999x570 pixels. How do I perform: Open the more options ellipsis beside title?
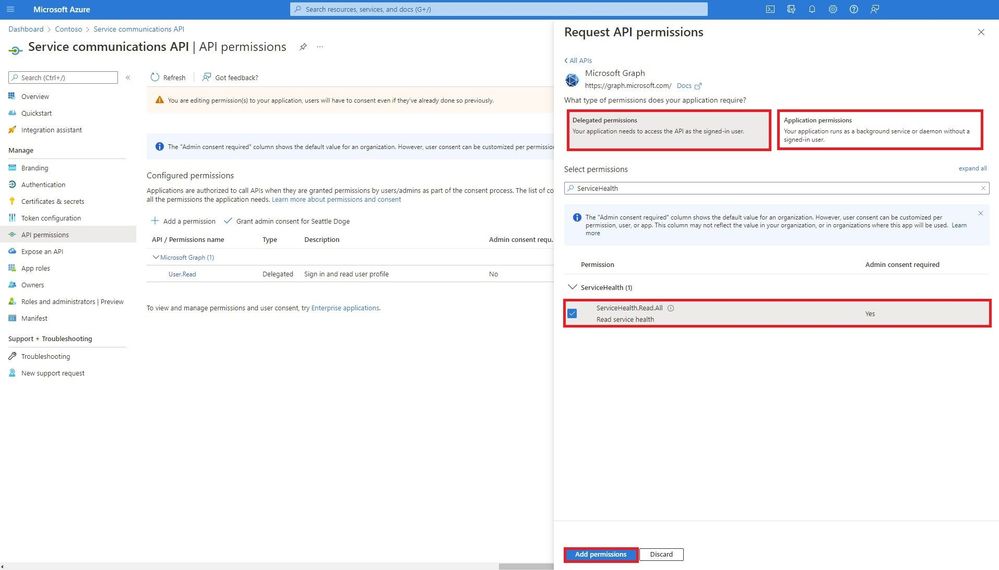(x=320, y=46)
